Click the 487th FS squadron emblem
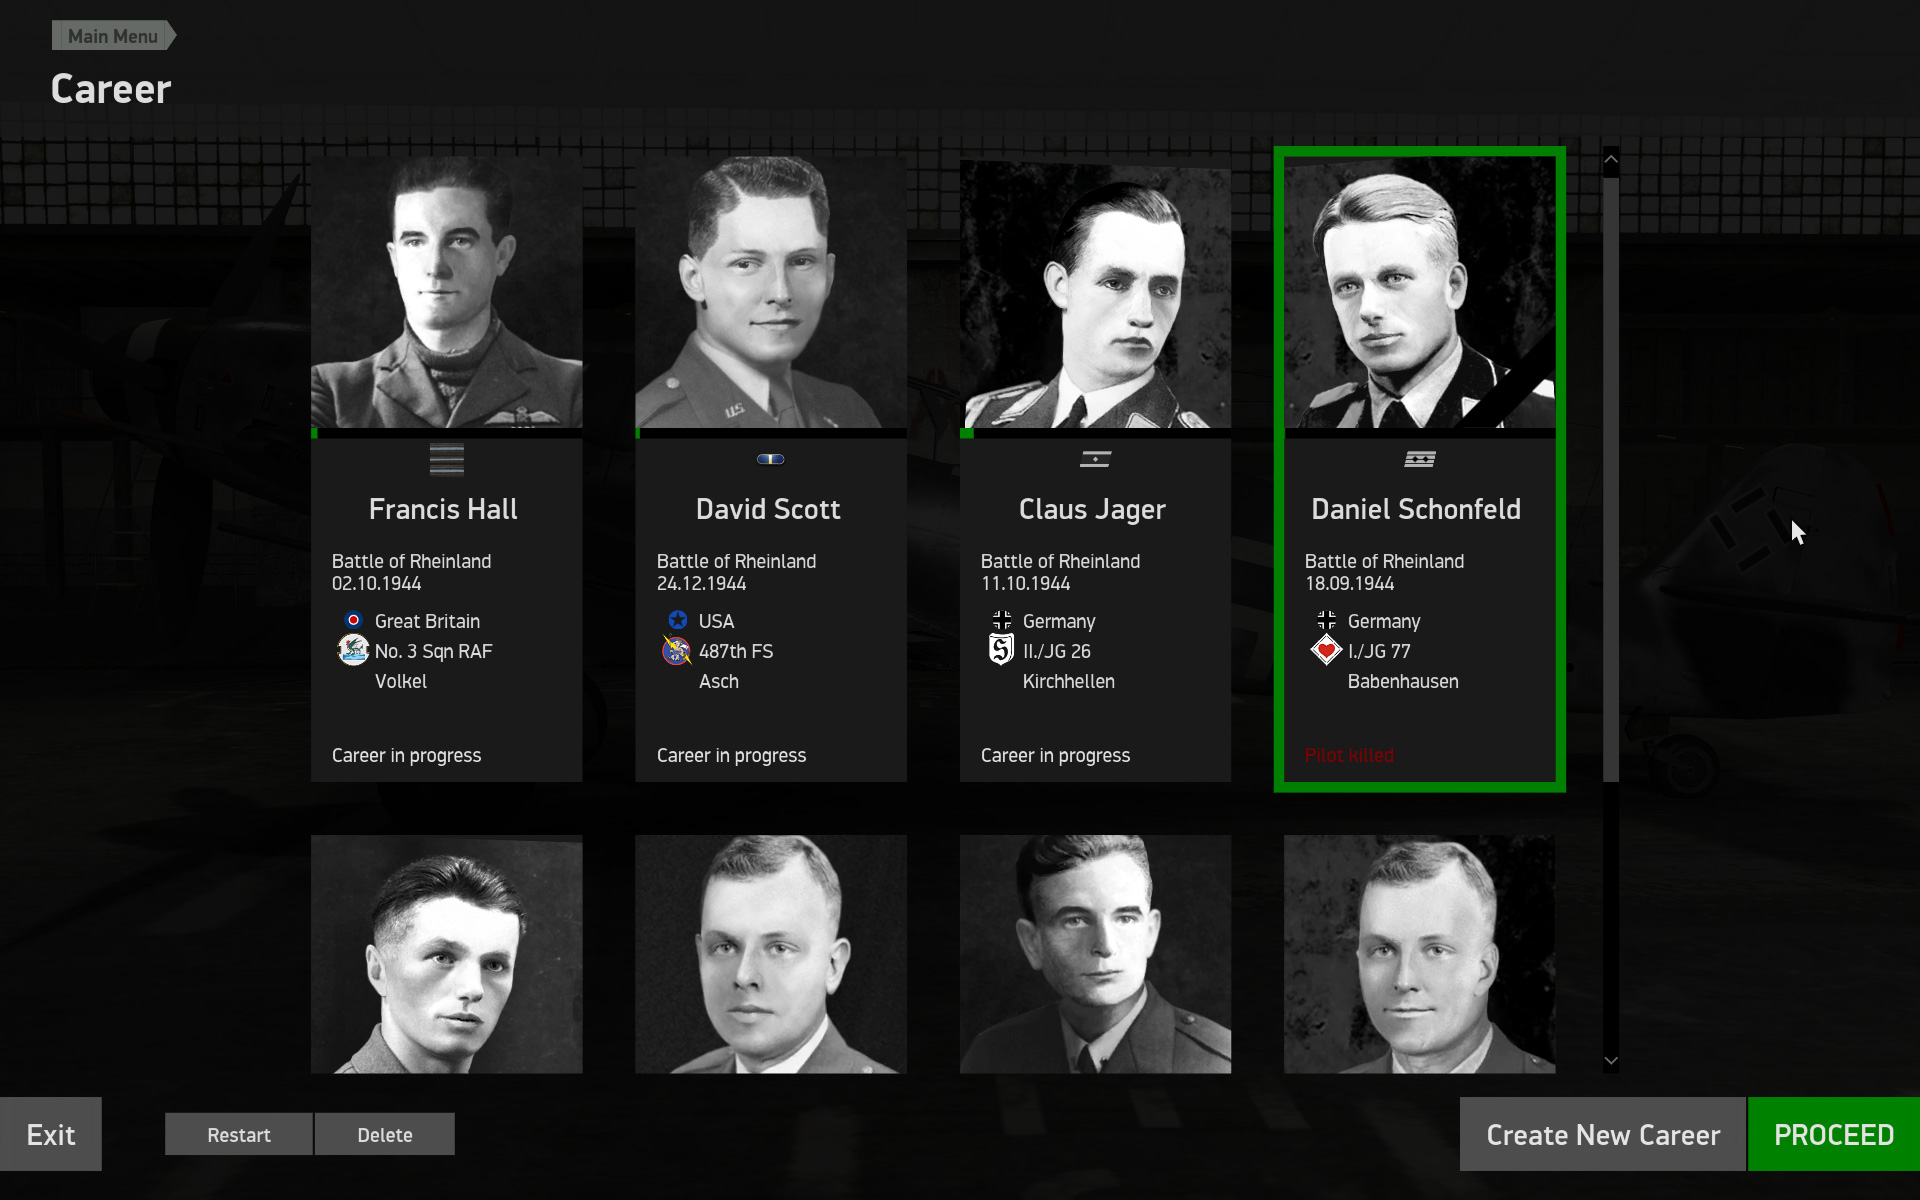 (677, 651)
